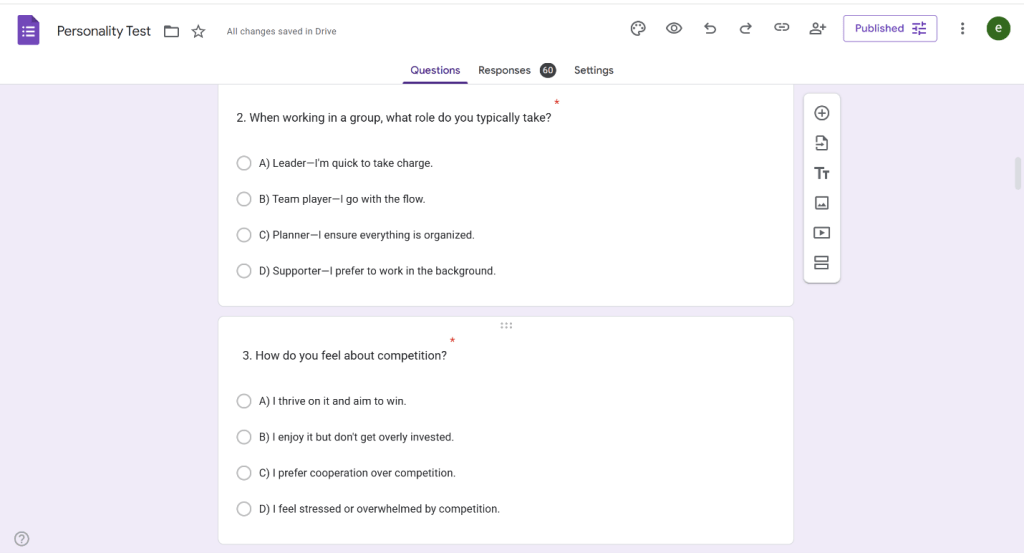Click the Published button
Image resolution: width=1024 pixels, height=553 pixels.
click(x=890, y=29)
